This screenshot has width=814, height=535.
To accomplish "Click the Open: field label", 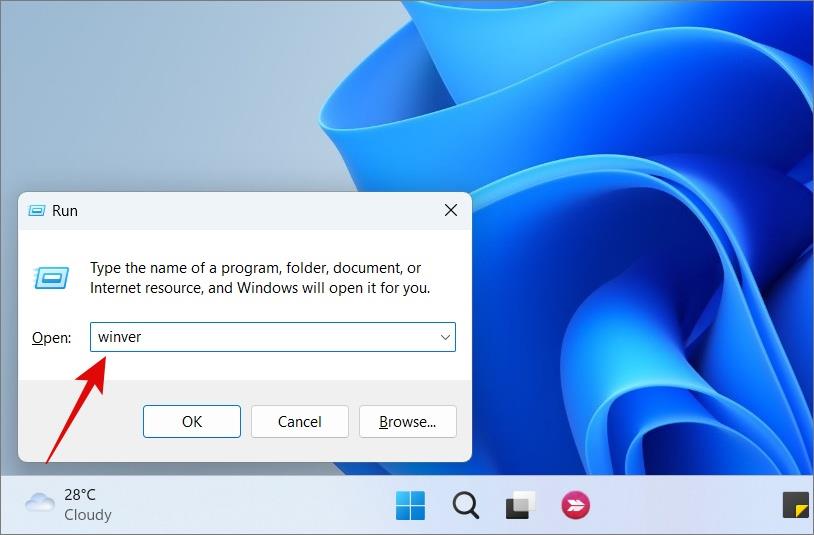I will tap(51, 338).
